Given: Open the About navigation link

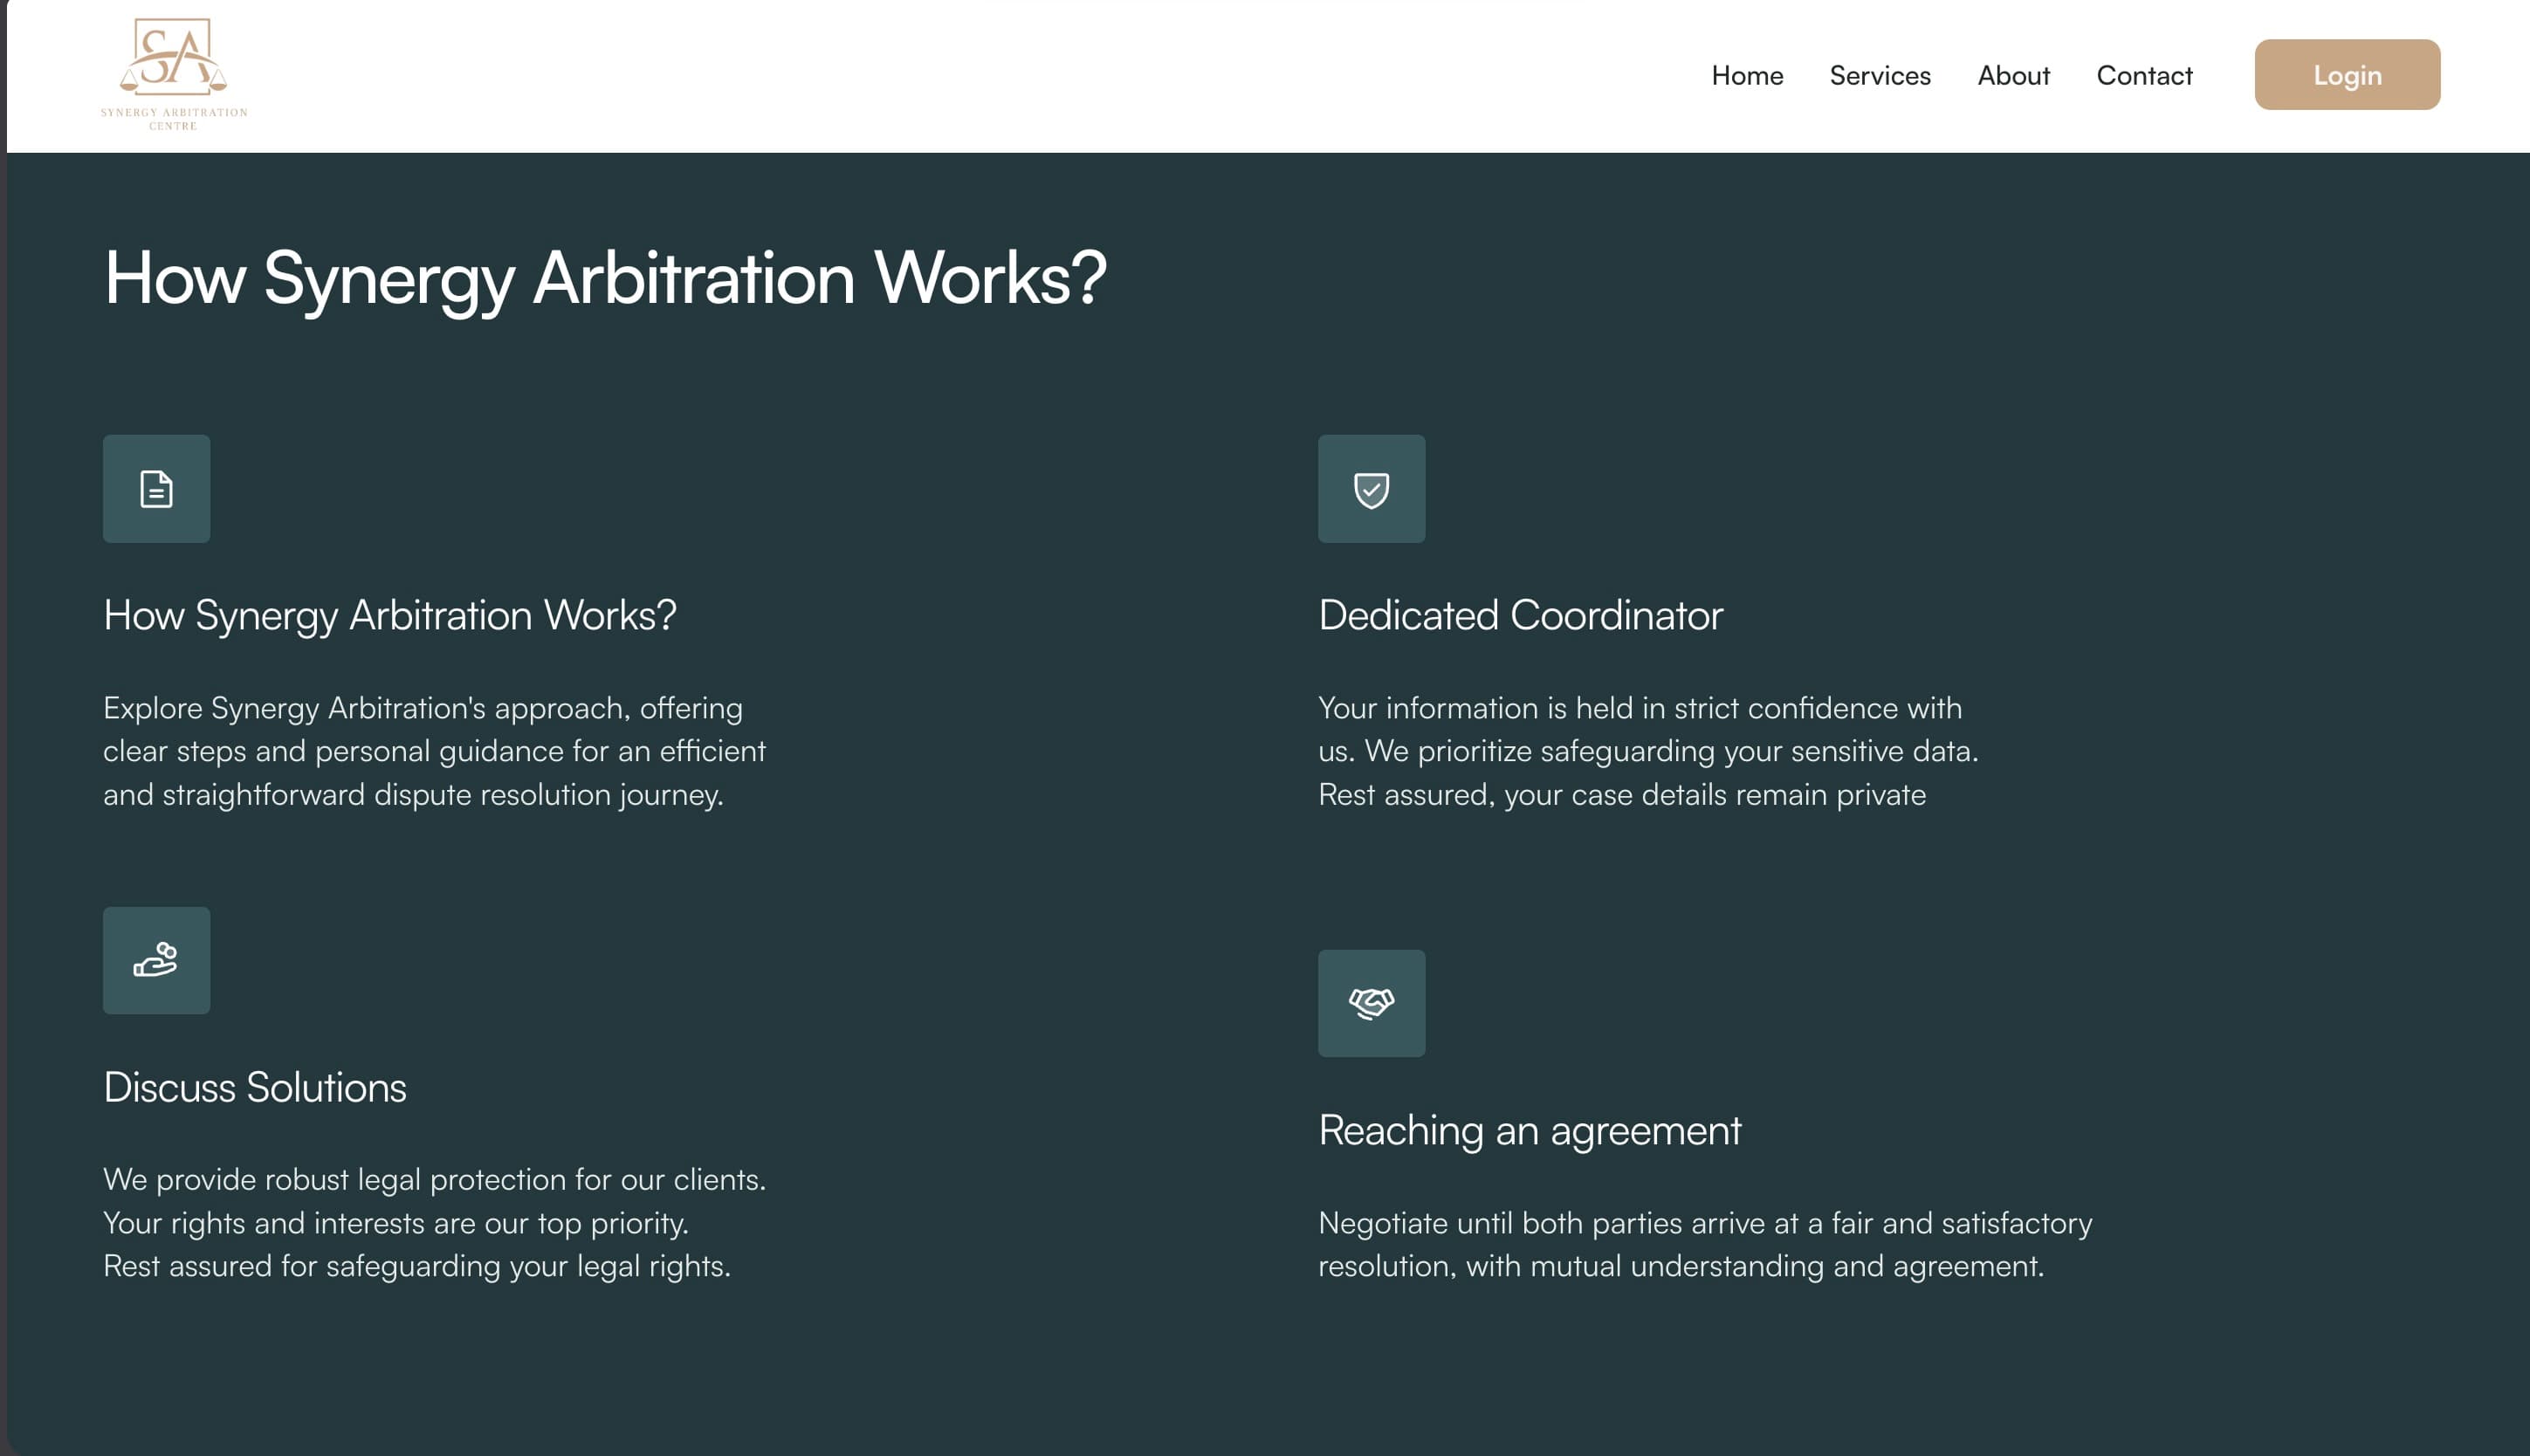Looking at the screenshot, I should coord(2014,75).
